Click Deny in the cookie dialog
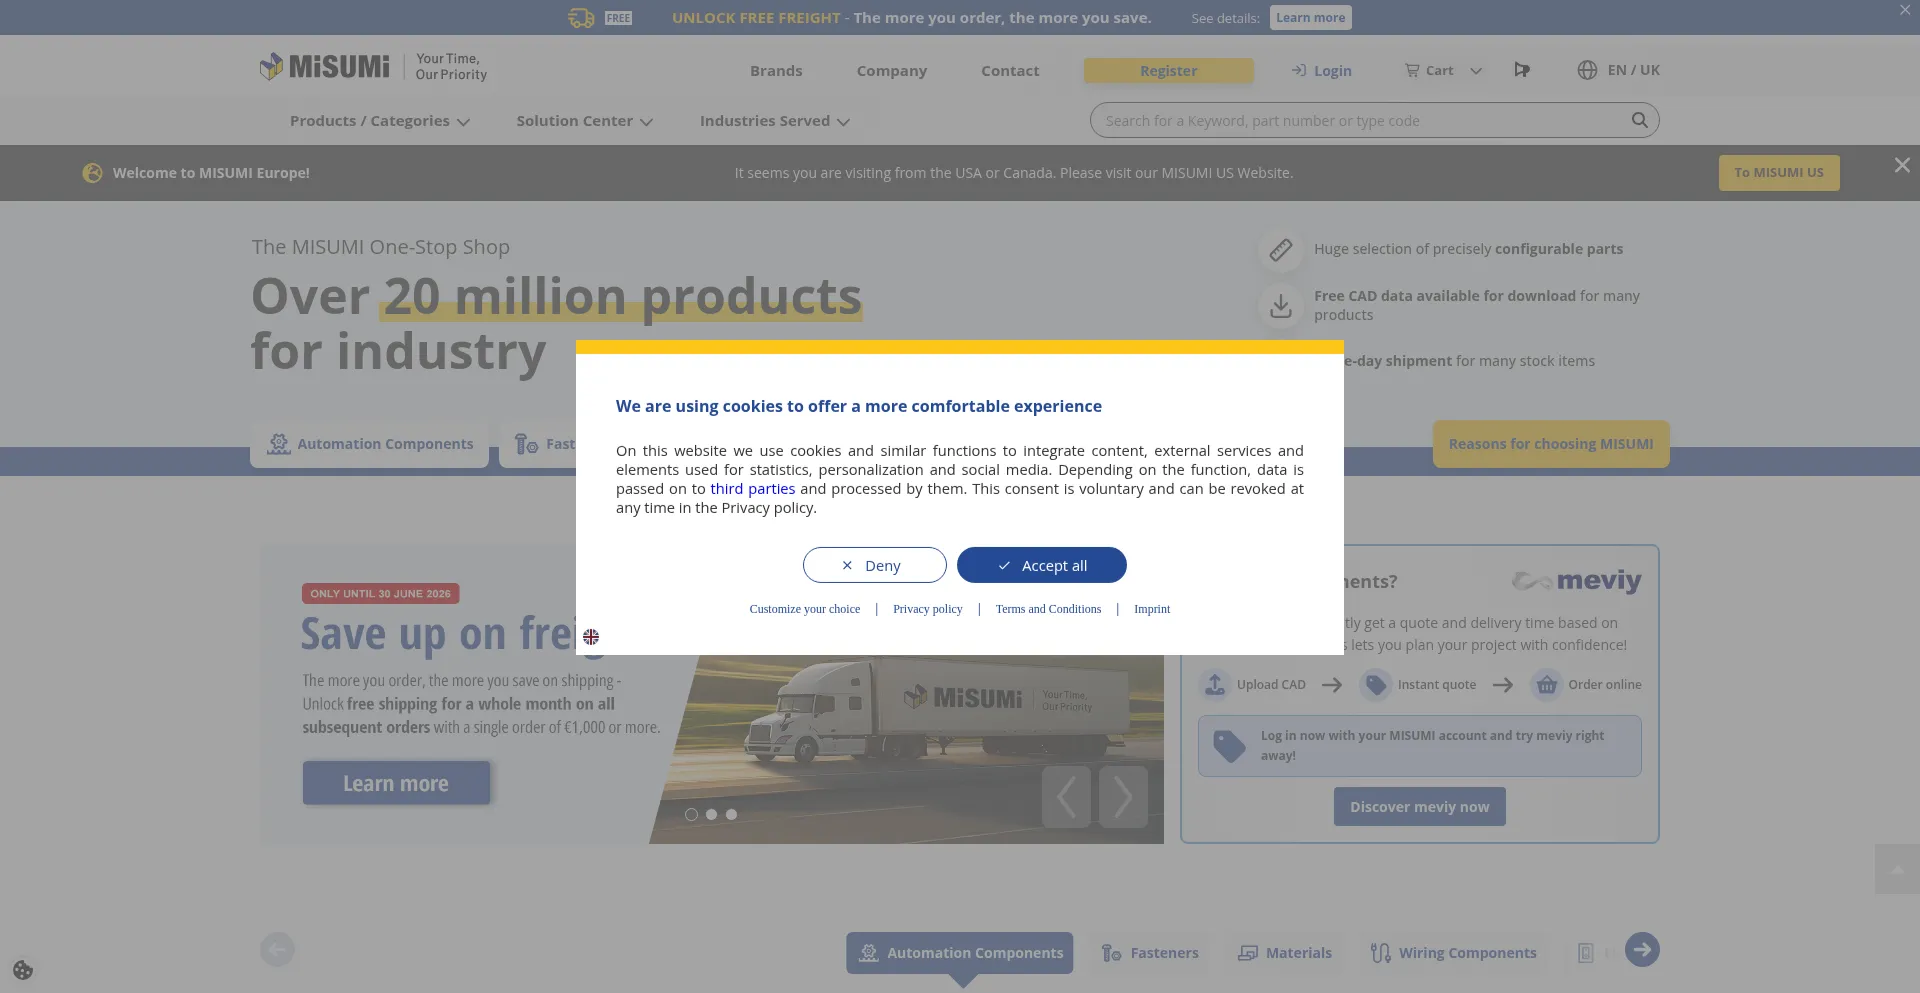 click(x=874, y=565)
